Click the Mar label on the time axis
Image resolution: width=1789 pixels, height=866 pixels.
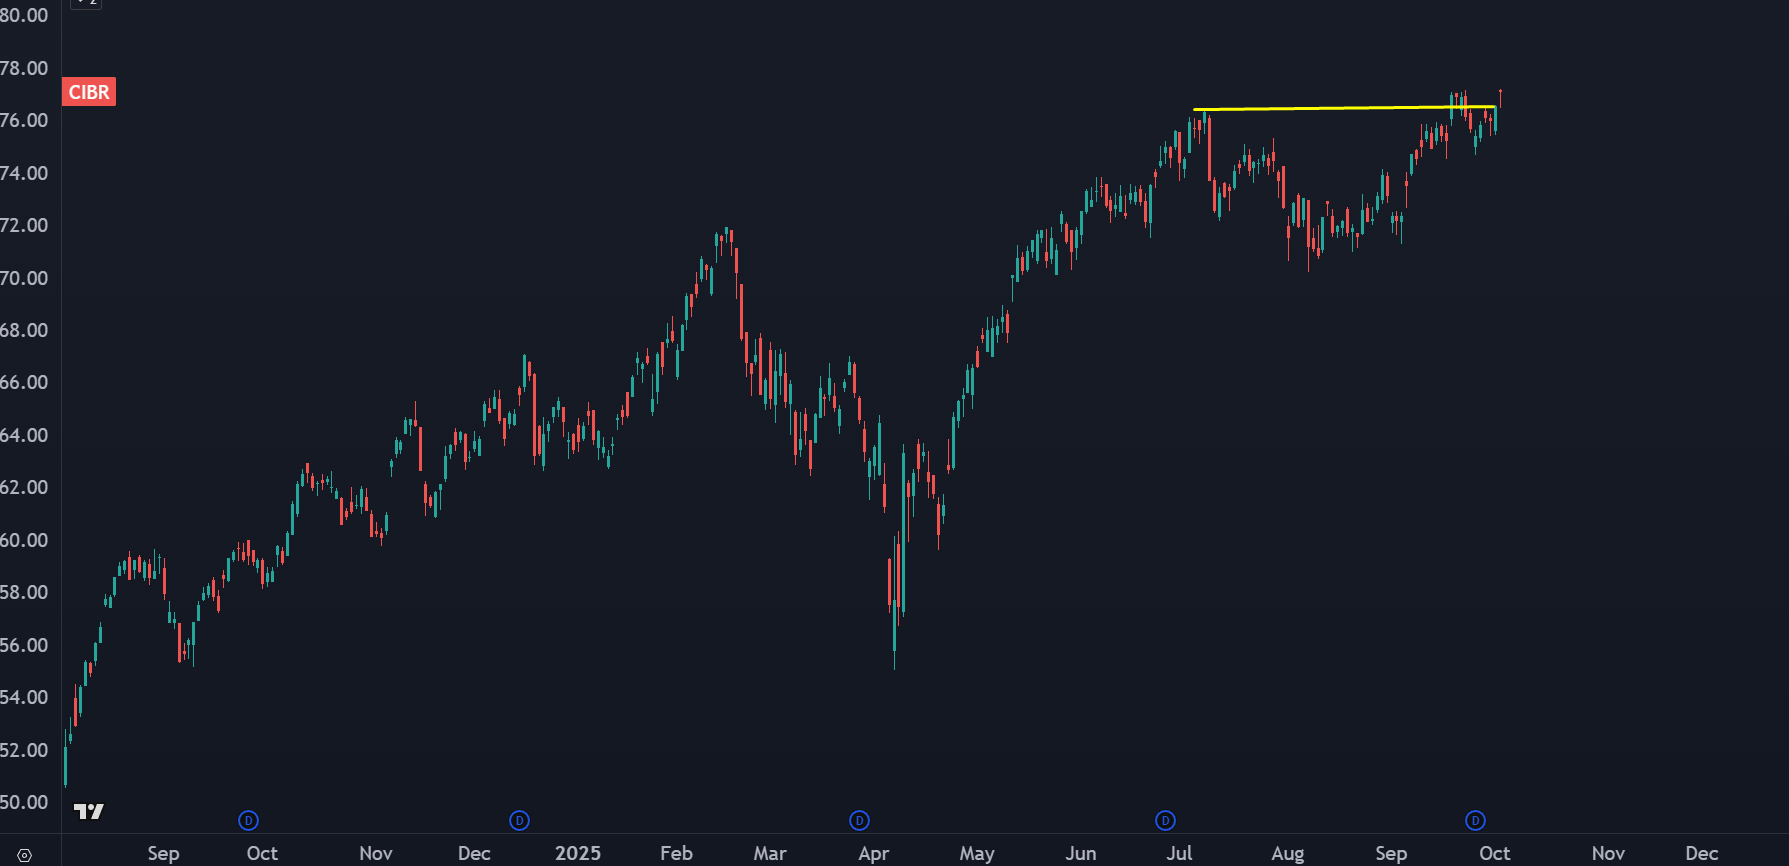pyautogui.click(x=770, y=853)
